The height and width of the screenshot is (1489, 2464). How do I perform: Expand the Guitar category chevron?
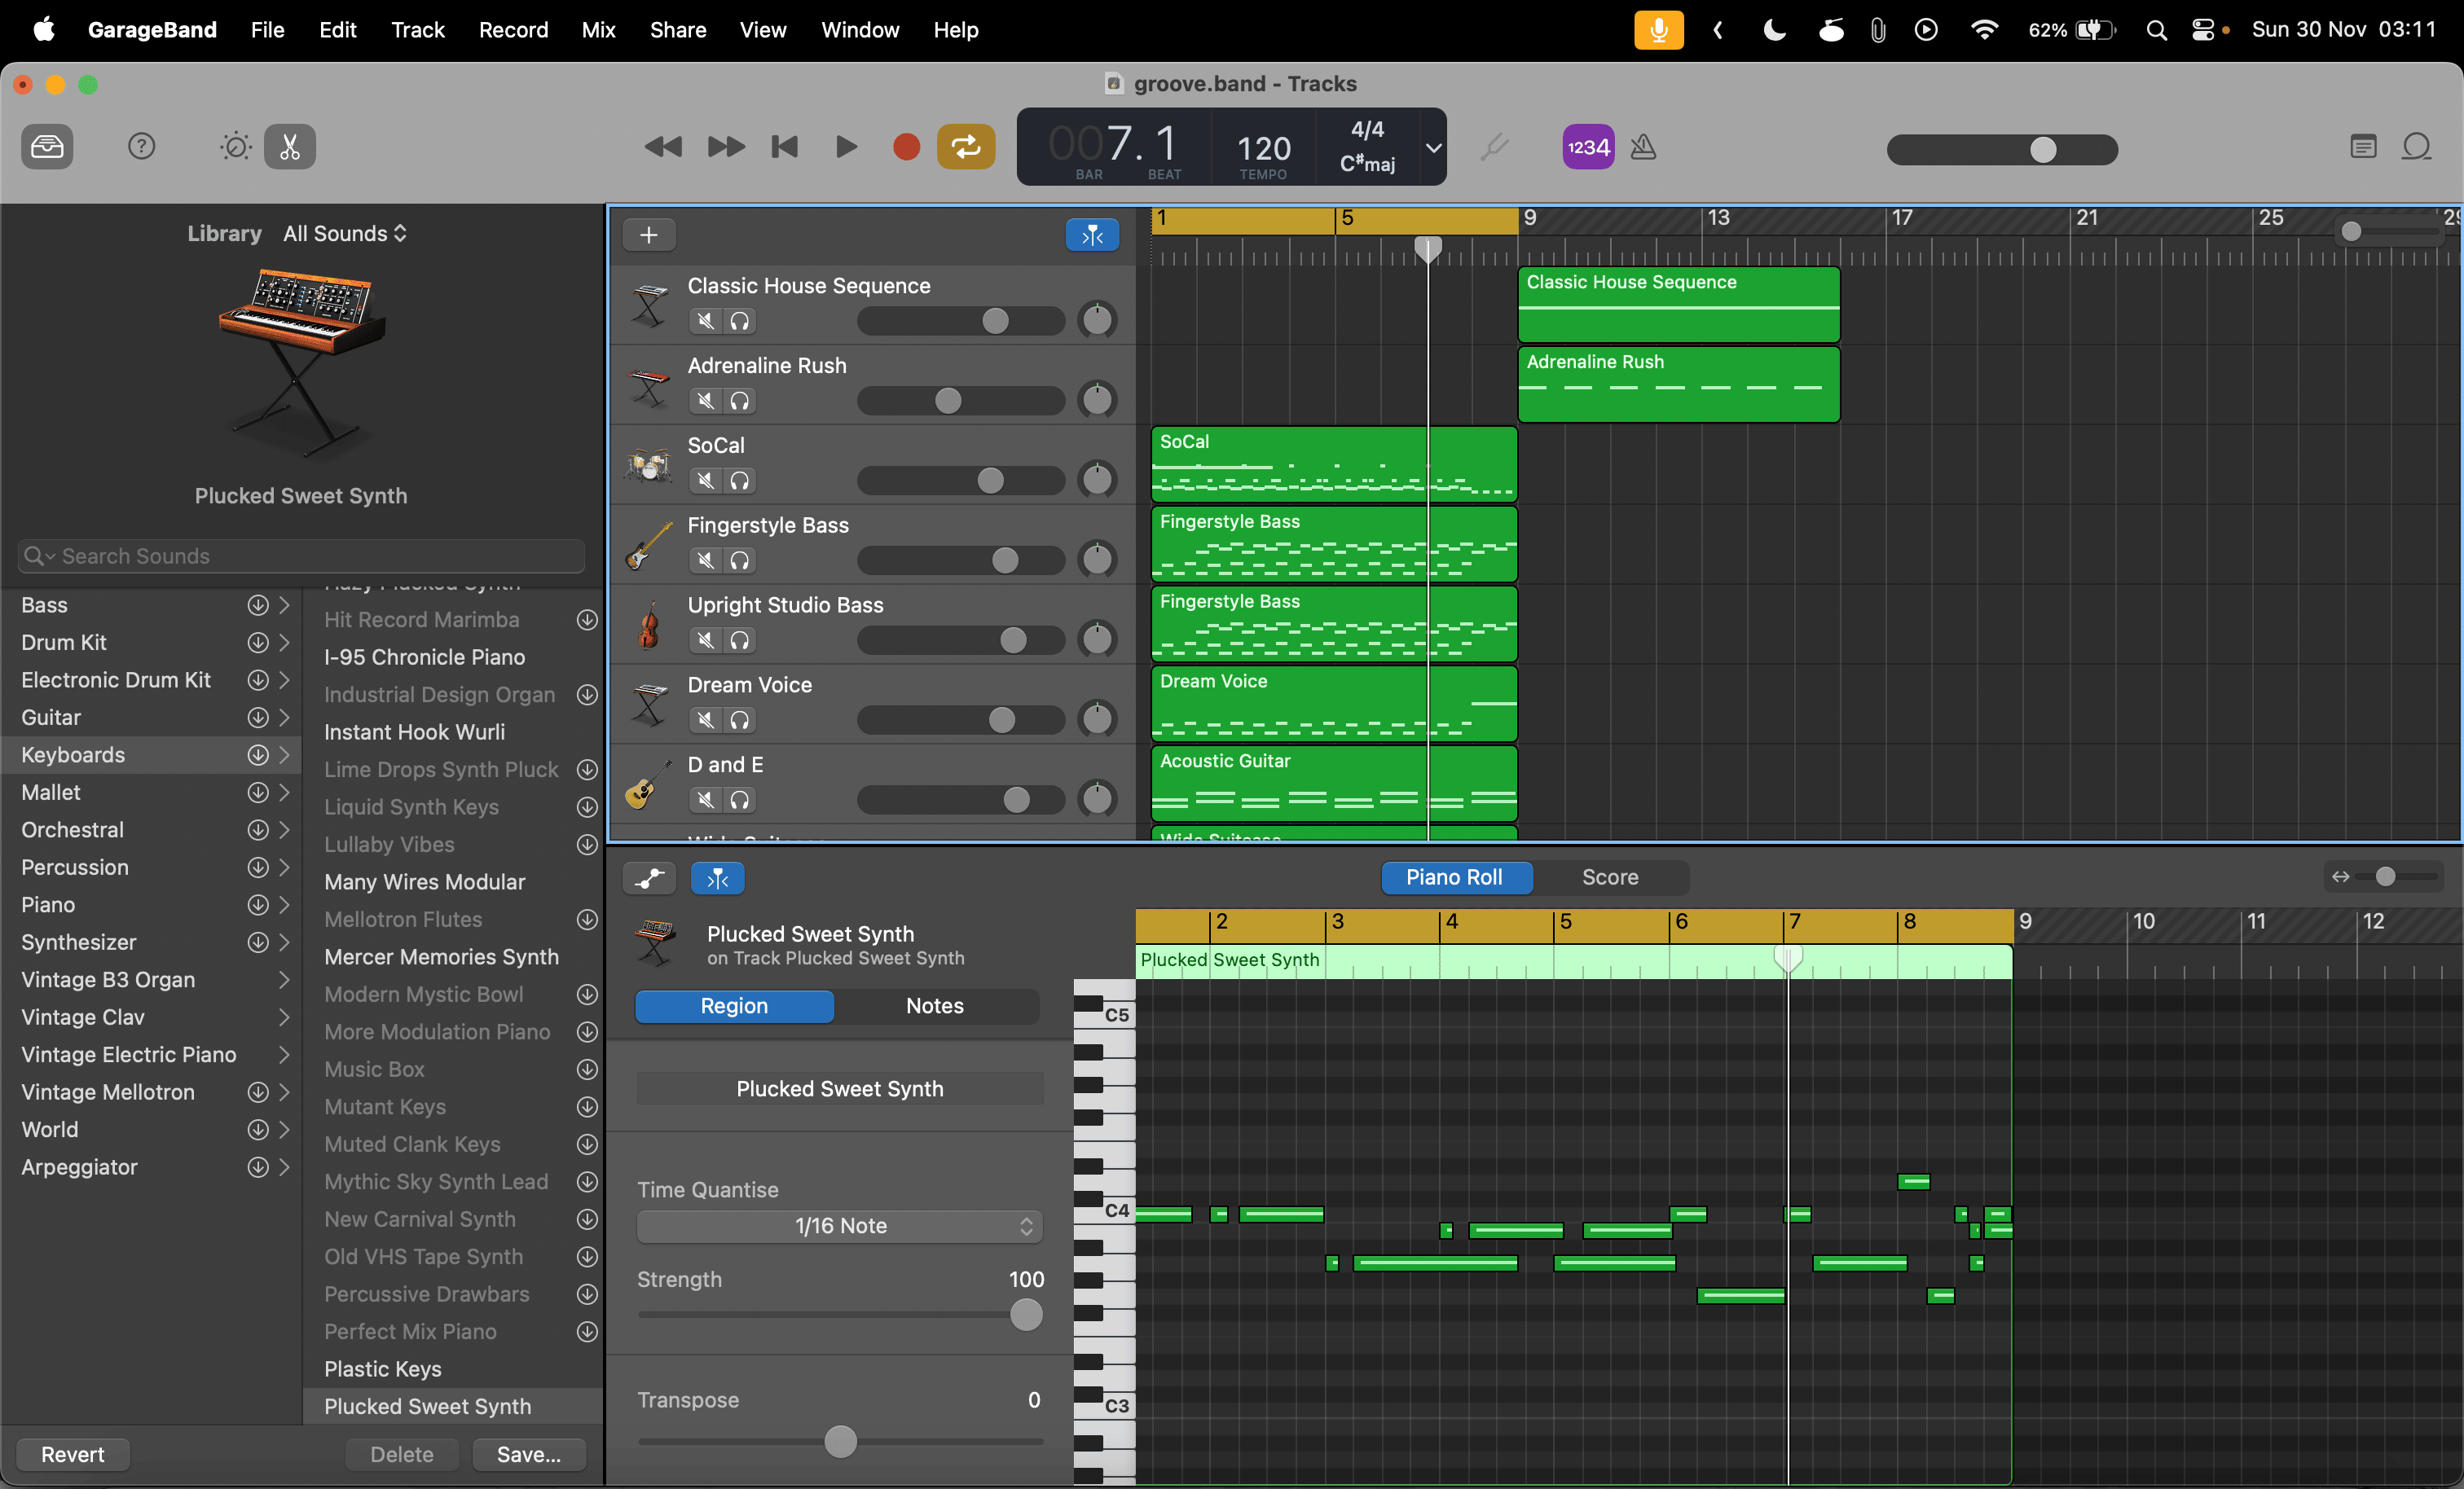(x=285, y=718)
